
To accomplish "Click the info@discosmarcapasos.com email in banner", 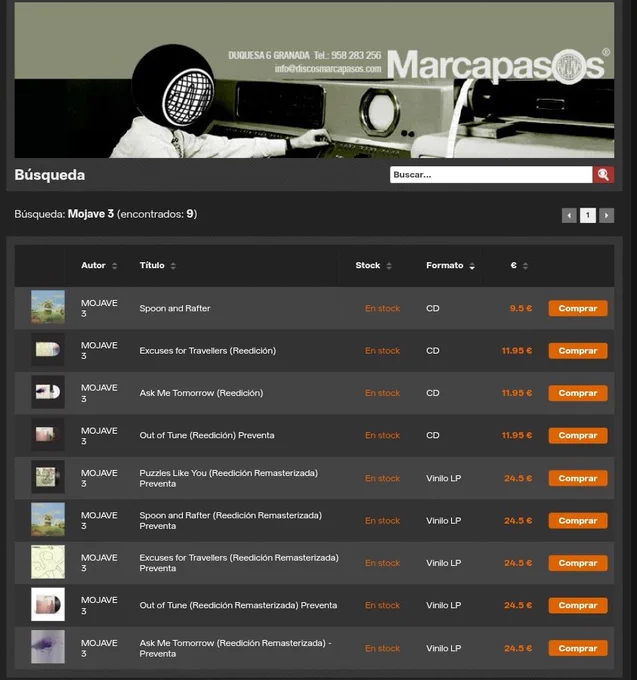I will click(x=328, y=69).
